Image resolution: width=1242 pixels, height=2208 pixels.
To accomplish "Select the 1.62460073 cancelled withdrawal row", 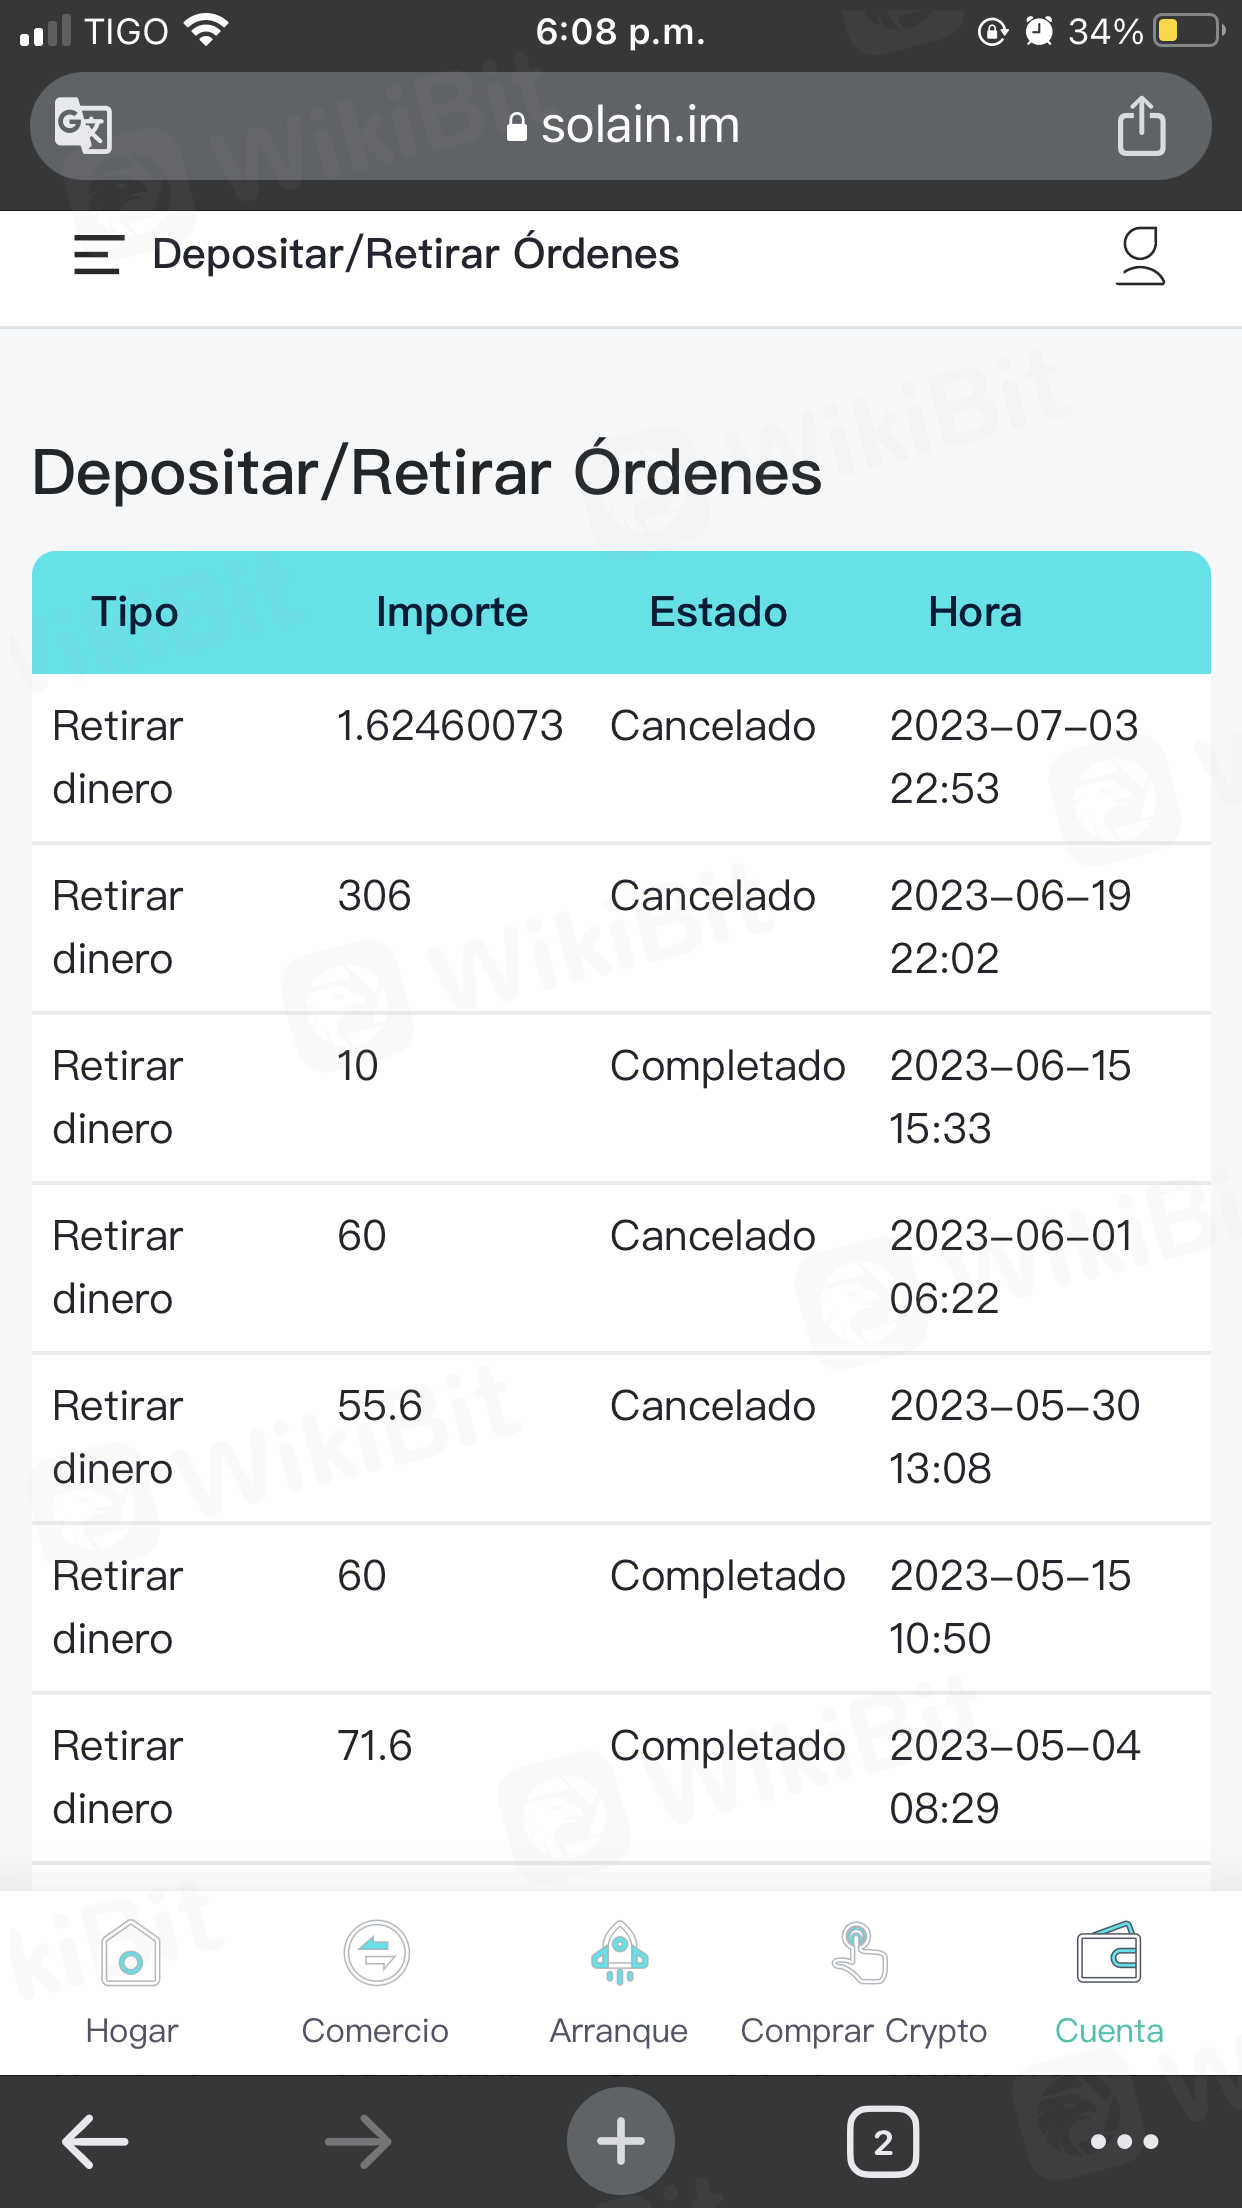I will click(620, 757).
